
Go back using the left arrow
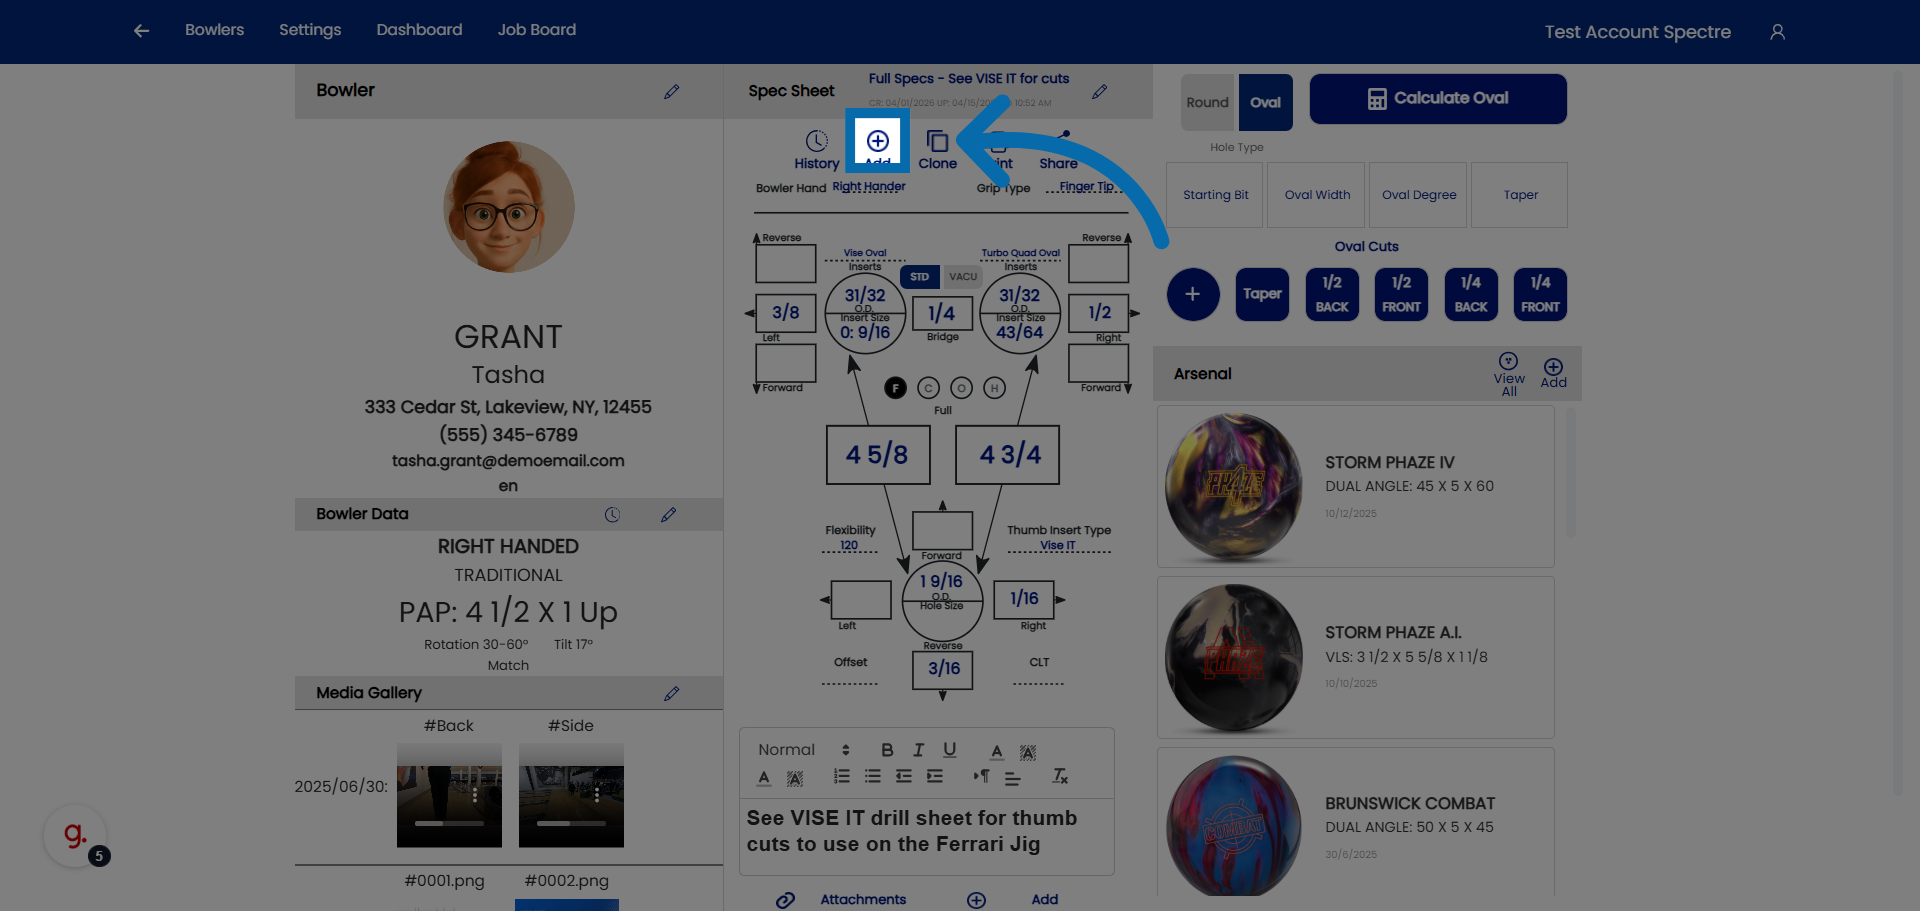point(141,31)
